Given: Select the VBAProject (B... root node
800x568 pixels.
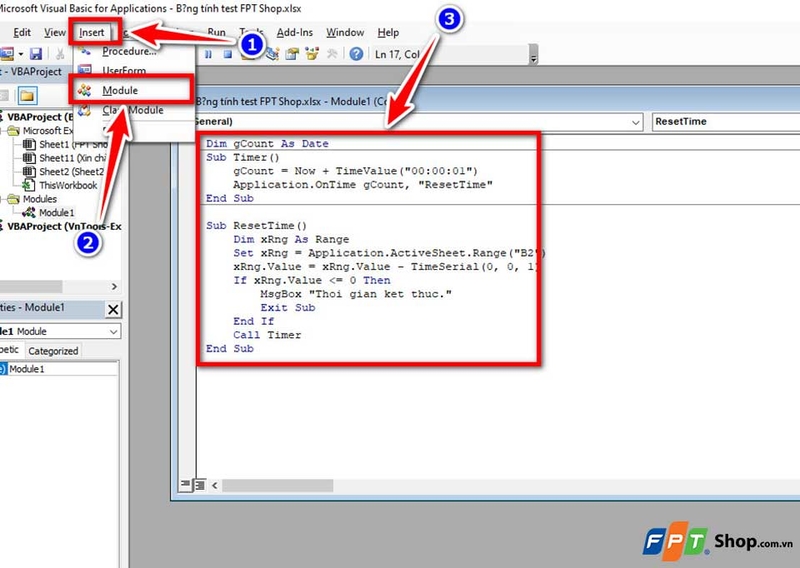Looking at the screenshot, I should pyautogui.click(x=40, y=117).
